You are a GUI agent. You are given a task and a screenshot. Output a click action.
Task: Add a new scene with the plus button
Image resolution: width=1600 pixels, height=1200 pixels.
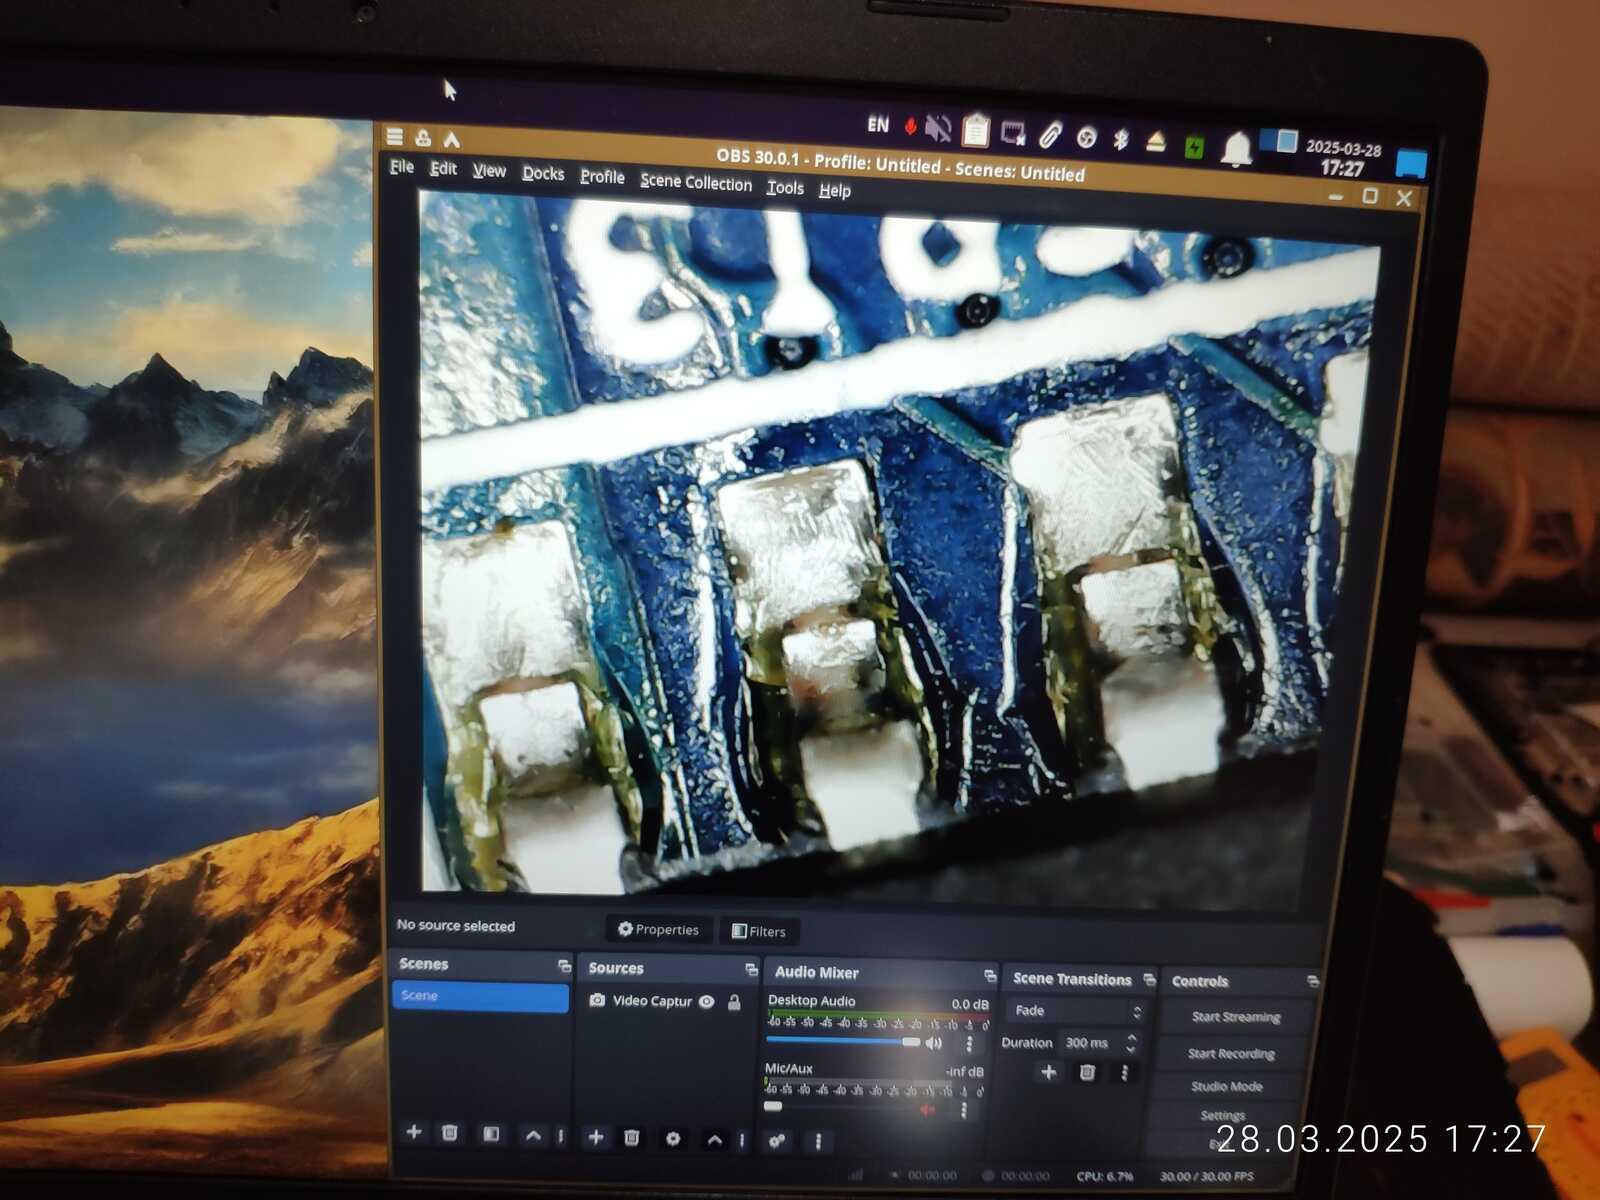coord(413,1132)
